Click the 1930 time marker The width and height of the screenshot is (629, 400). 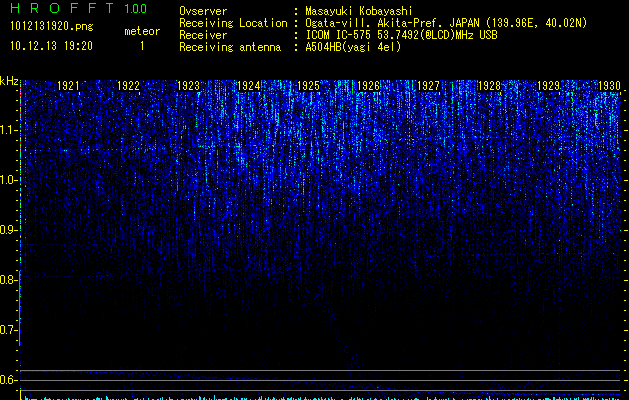[x=609, y=86]
